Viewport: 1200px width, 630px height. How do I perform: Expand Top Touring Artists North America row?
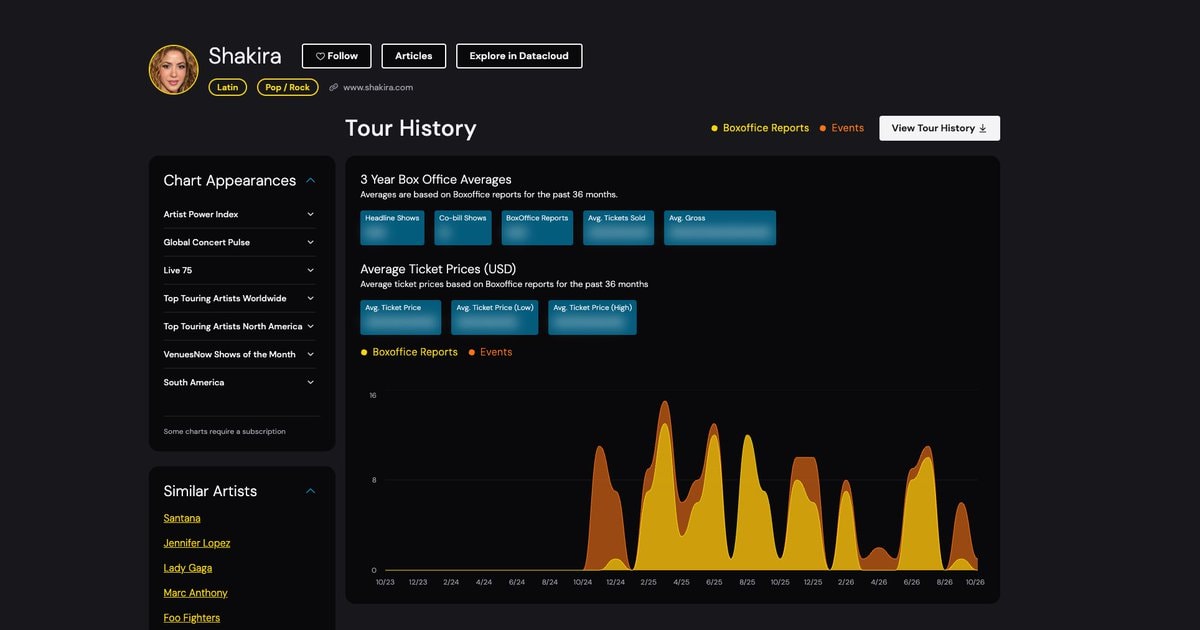point(242,326)
